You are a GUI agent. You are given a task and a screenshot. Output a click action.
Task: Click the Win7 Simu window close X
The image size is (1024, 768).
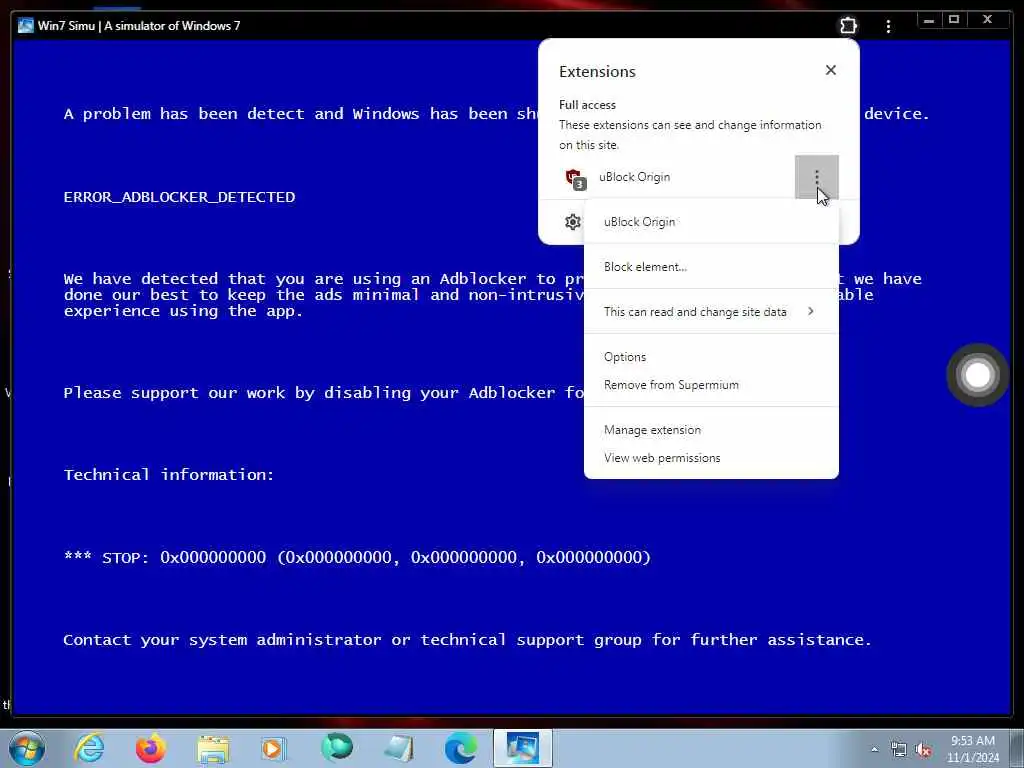coord(987,20)
